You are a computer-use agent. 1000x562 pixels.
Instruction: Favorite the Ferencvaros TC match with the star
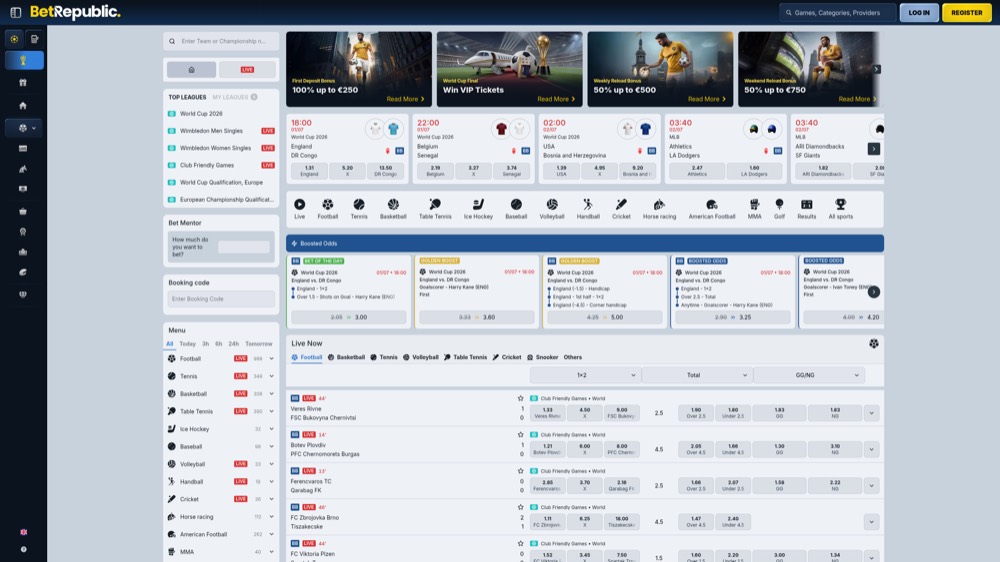(520, 471)
